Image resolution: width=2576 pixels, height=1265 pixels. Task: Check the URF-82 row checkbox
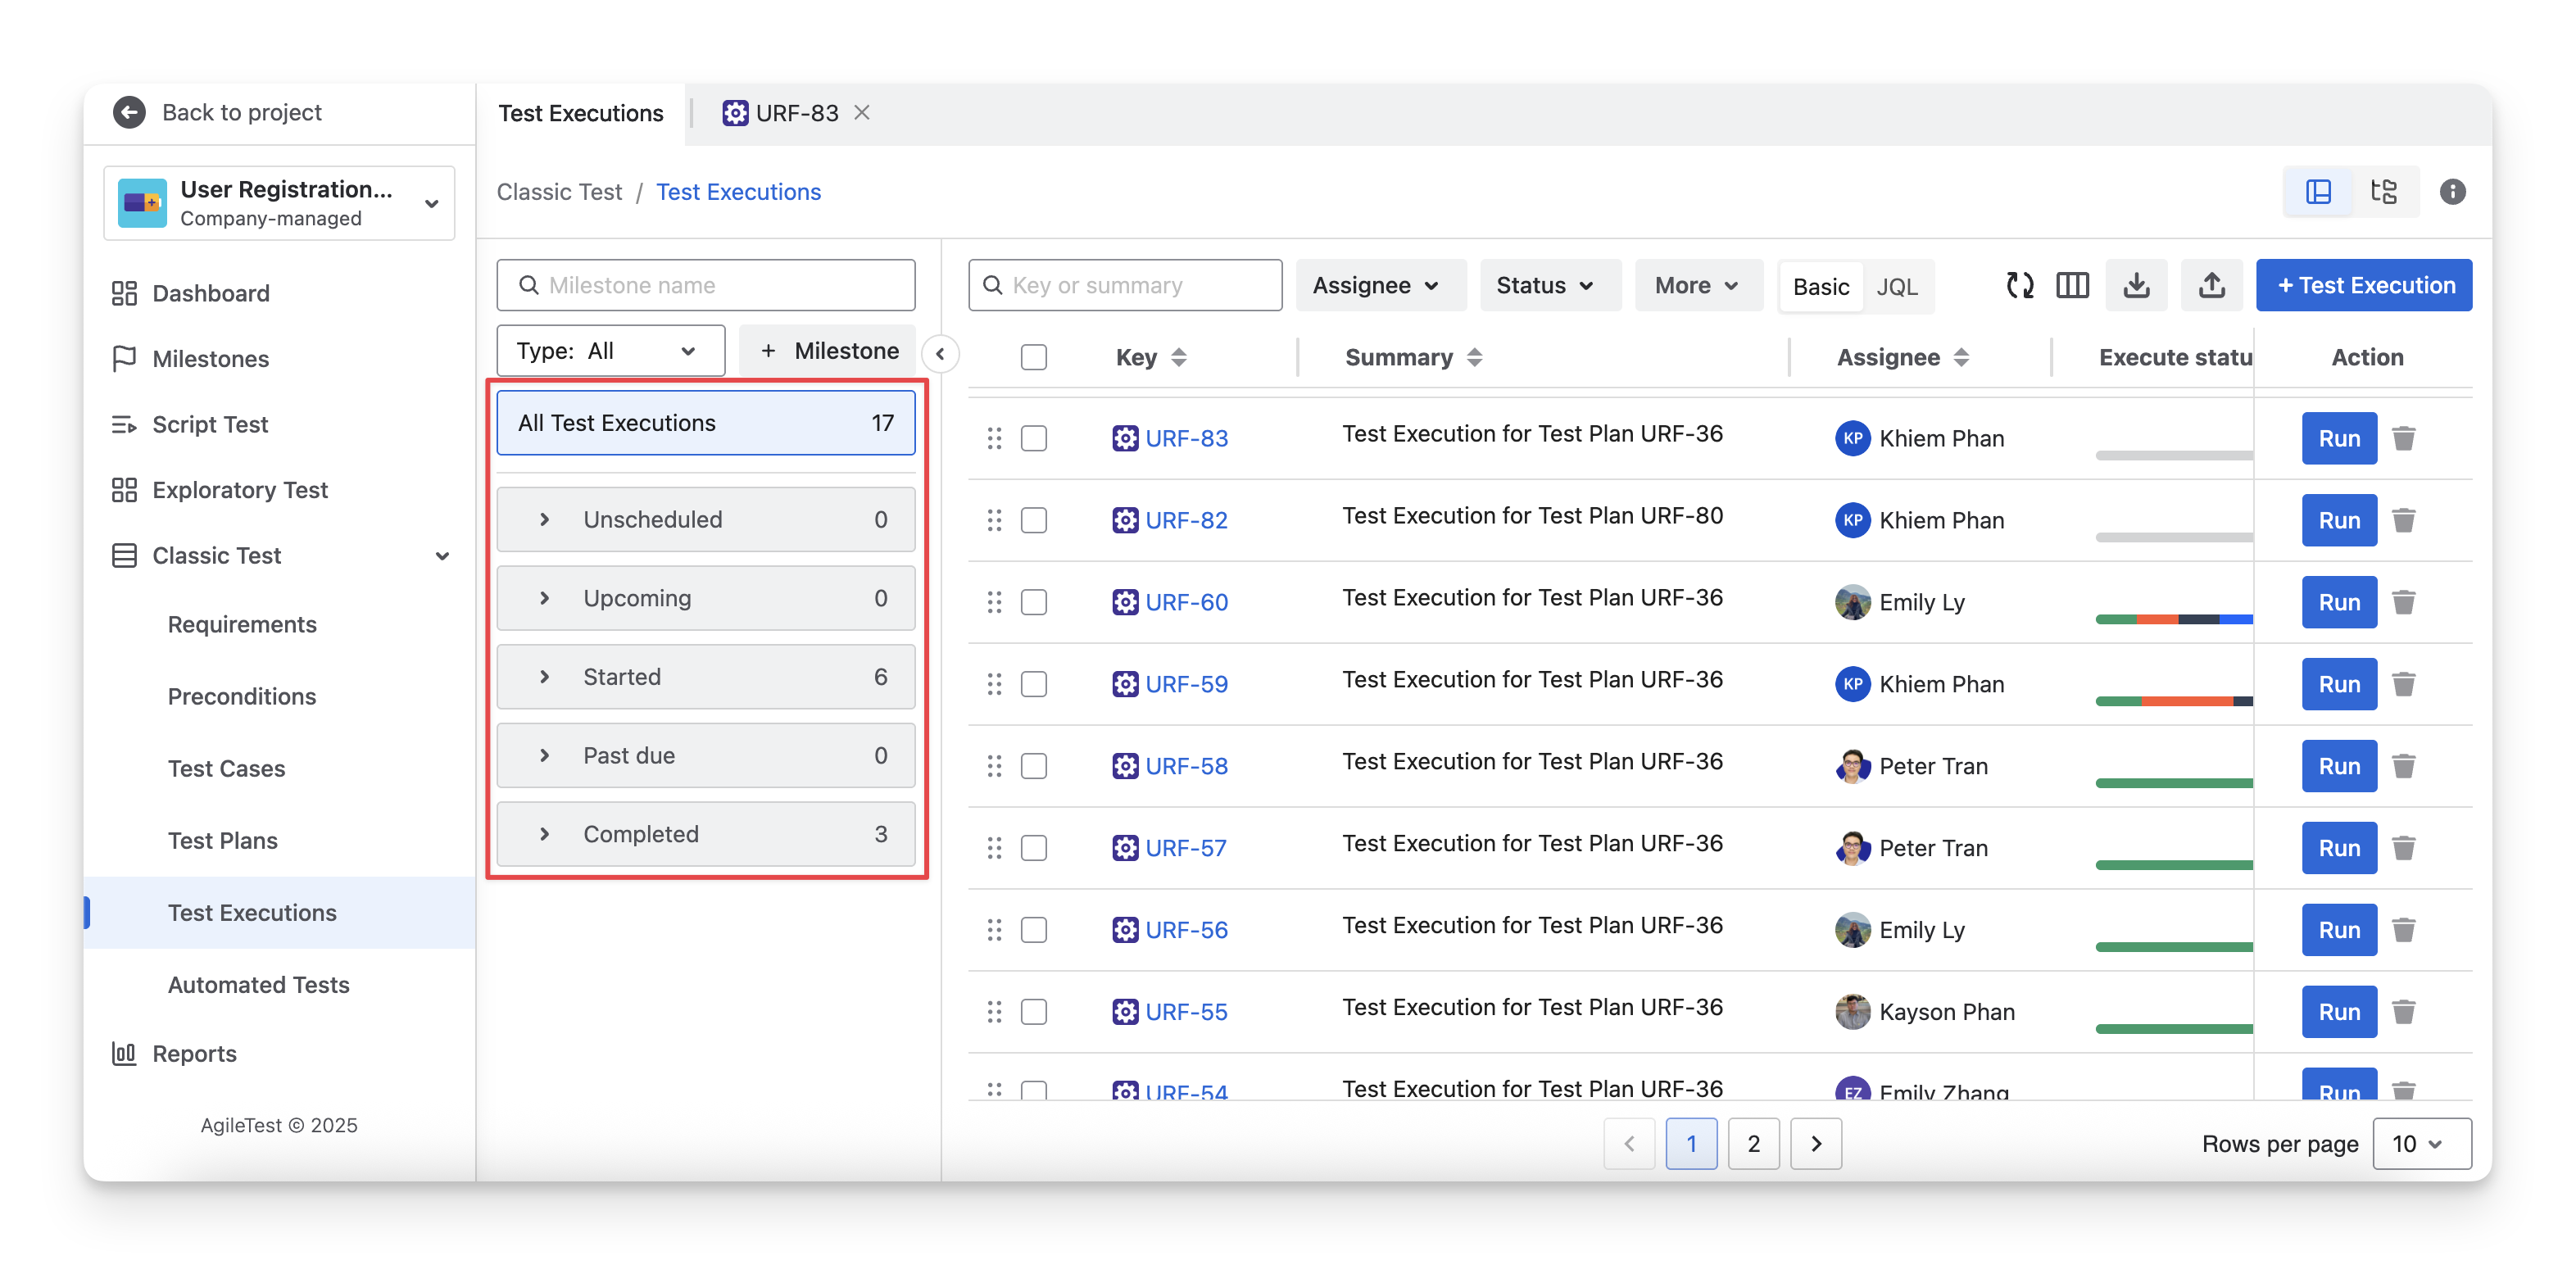pyautogui.click(x=1033, y=520)
